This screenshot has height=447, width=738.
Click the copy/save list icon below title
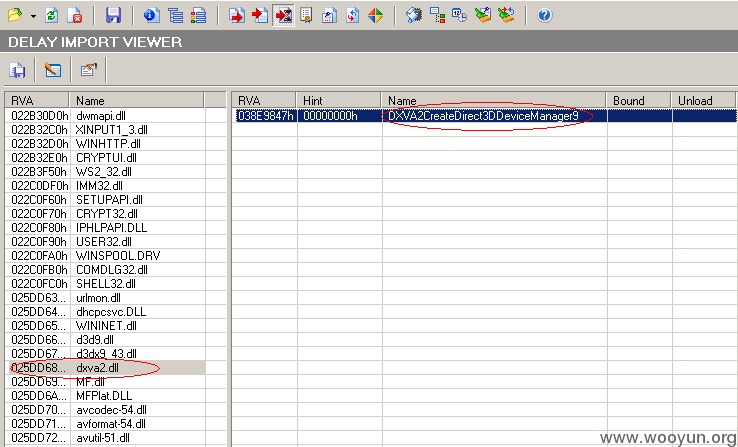17,70
